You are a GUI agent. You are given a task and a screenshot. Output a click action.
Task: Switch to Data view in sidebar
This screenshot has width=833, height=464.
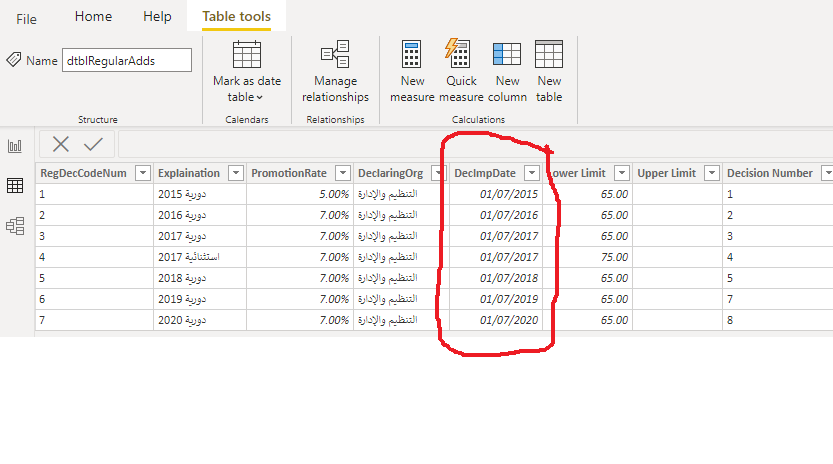click(15, 185)
